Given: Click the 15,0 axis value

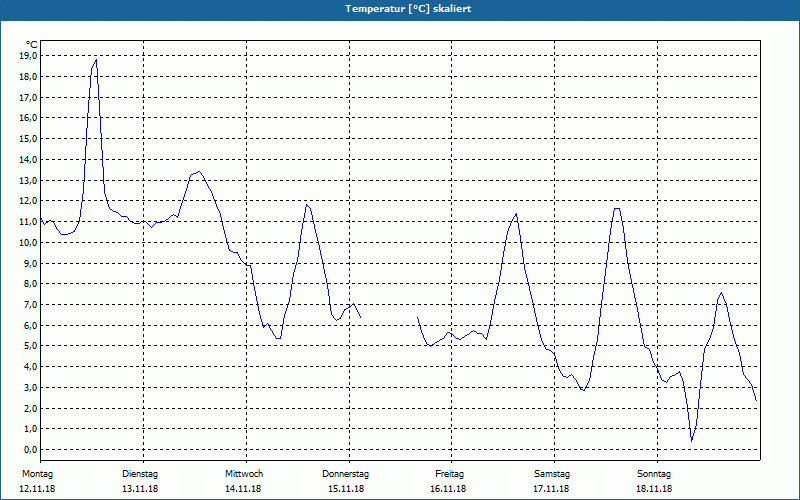Looking at the screenshot, I should [28, 139].
